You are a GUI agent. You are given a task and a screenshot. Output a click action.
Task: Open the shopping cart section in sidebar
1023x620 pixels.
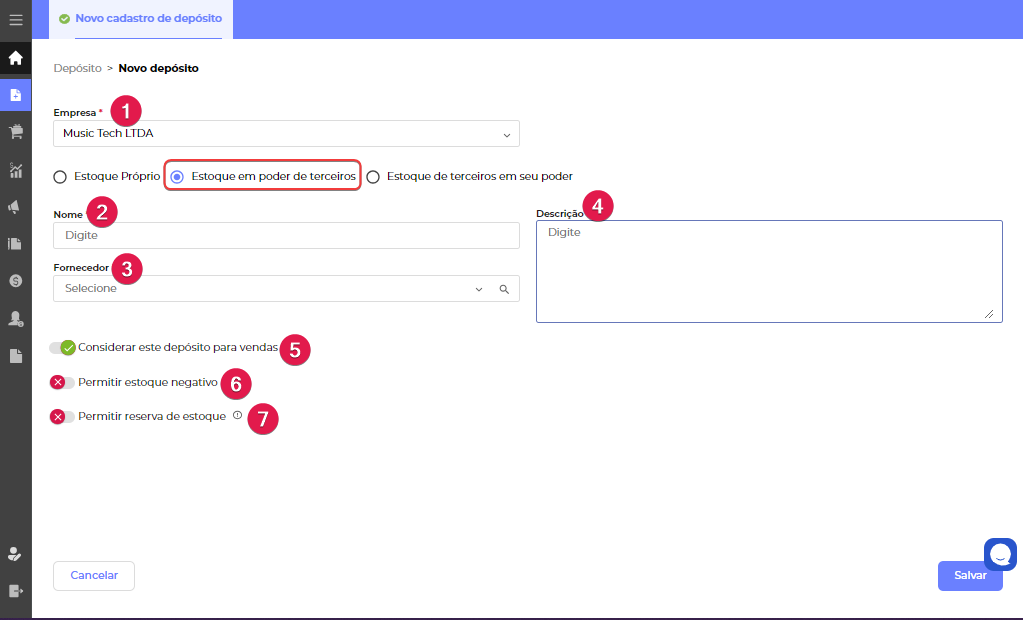point(15,132)
